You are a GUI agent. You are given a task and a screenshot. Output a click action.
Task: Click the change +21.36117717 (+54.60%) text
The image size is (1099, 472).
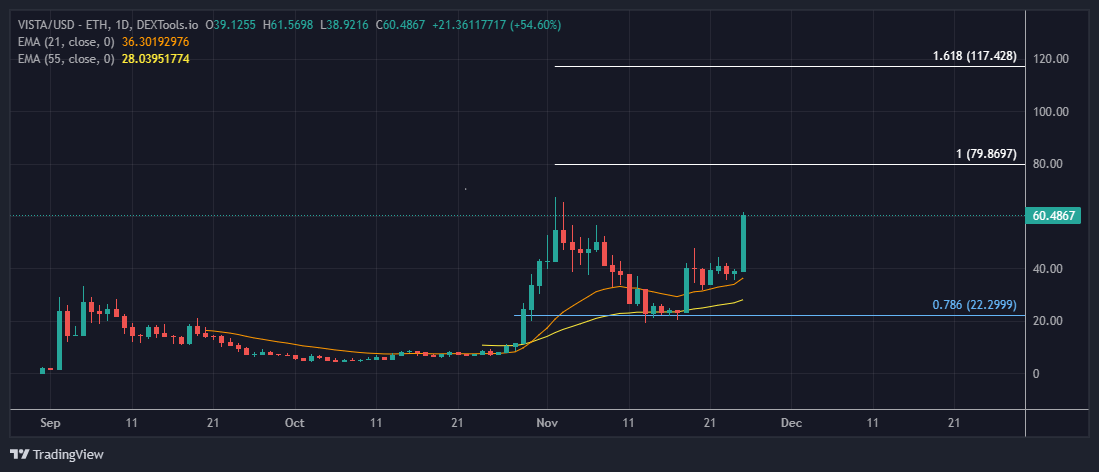496,25
